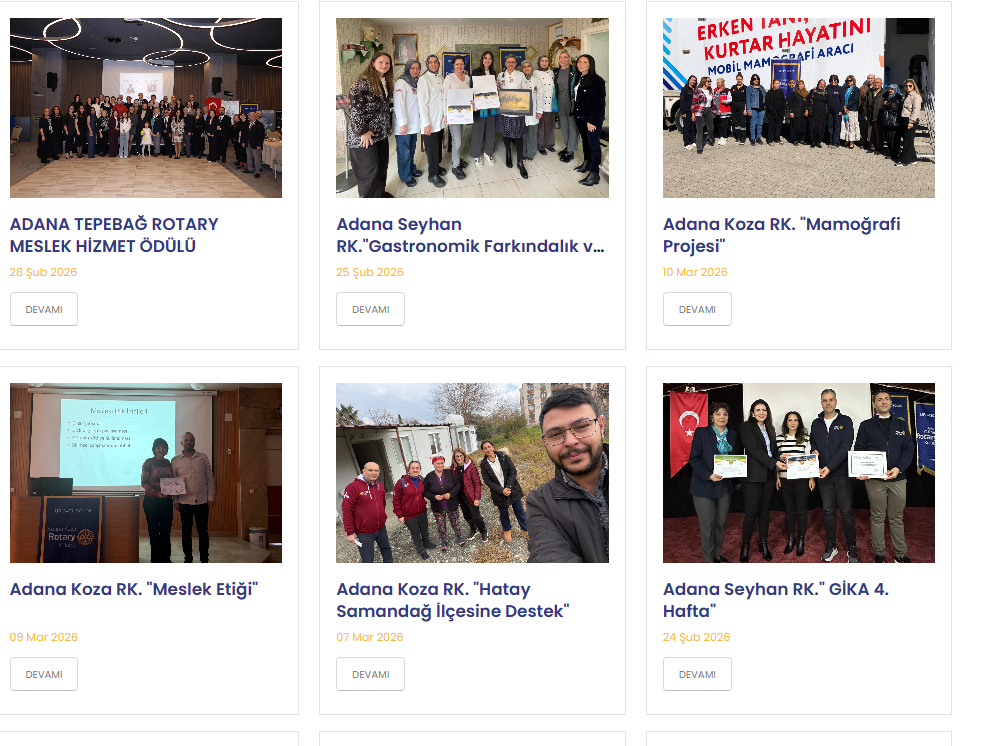
Task: Click DEVAMI under the Gastronomik Farkındalık post
Action: [371, 309]
